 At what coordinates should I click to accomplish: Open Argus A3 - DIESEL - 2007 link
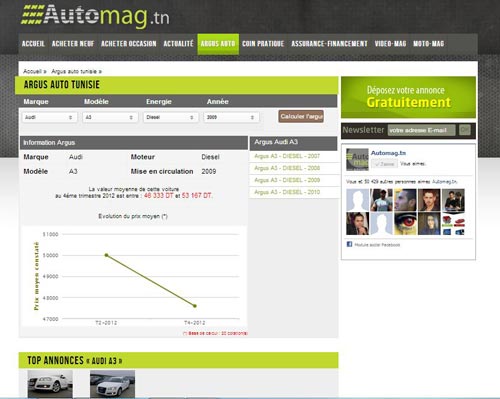pyautogui.click(x=287, y=156)
